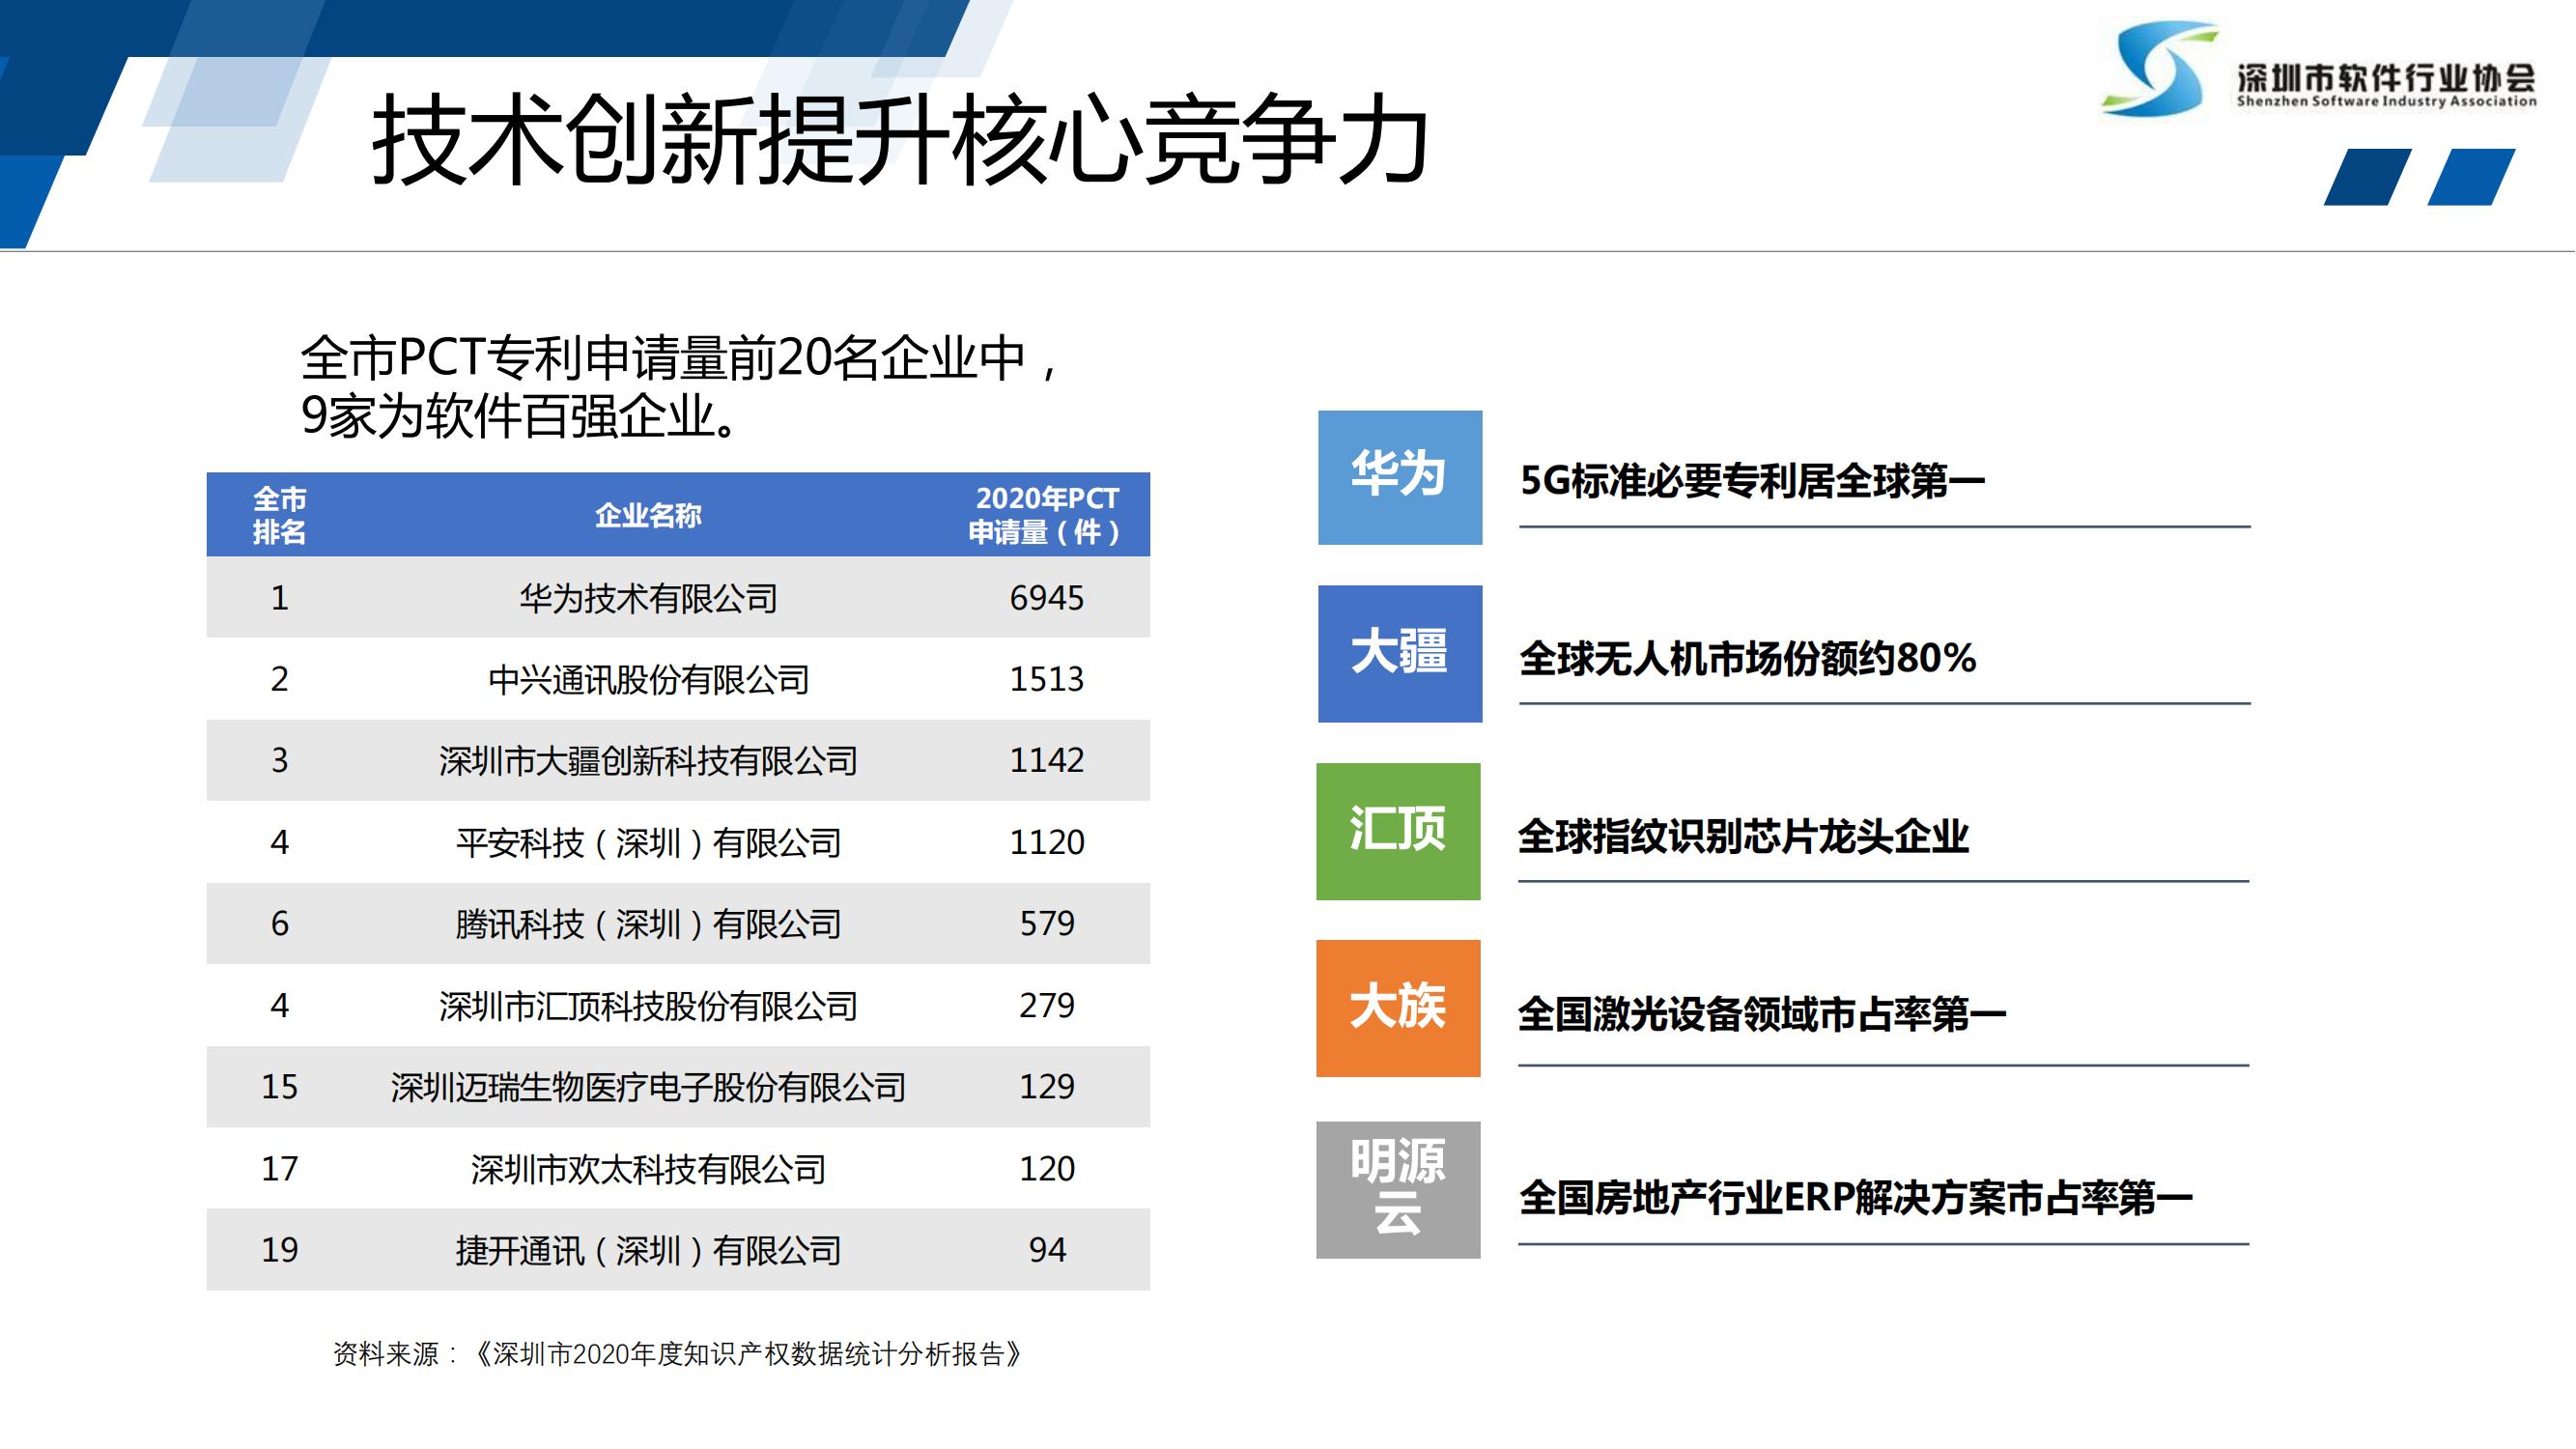
Task: Select the slide title 技术创新提升核心竞争力
Action: pos(900,140)
